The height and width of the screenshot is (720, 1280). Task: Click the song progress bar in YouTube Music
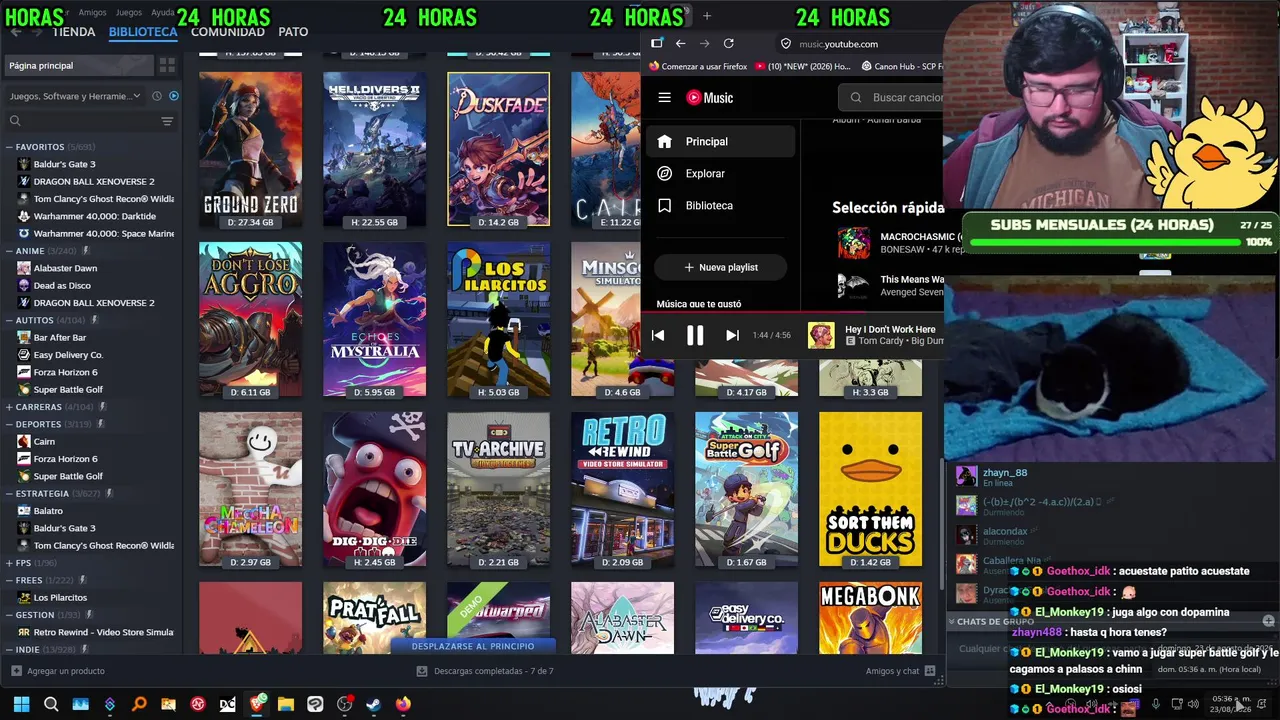pos(792,313)
